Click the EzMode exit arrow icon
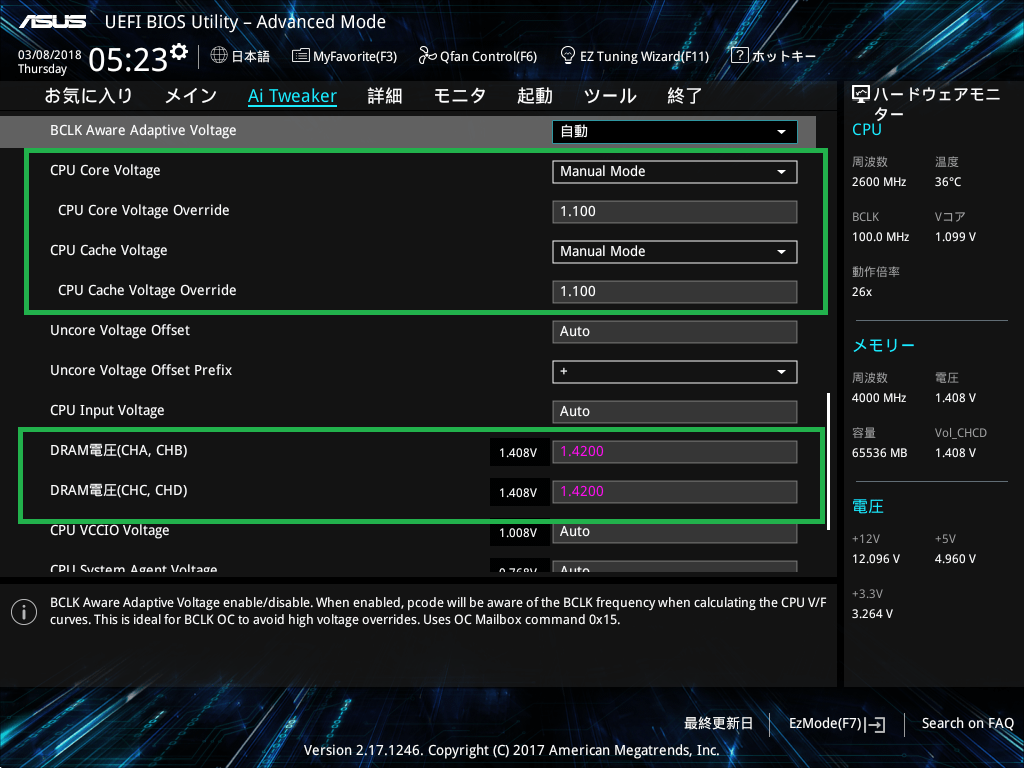 (x=875, y=724)
